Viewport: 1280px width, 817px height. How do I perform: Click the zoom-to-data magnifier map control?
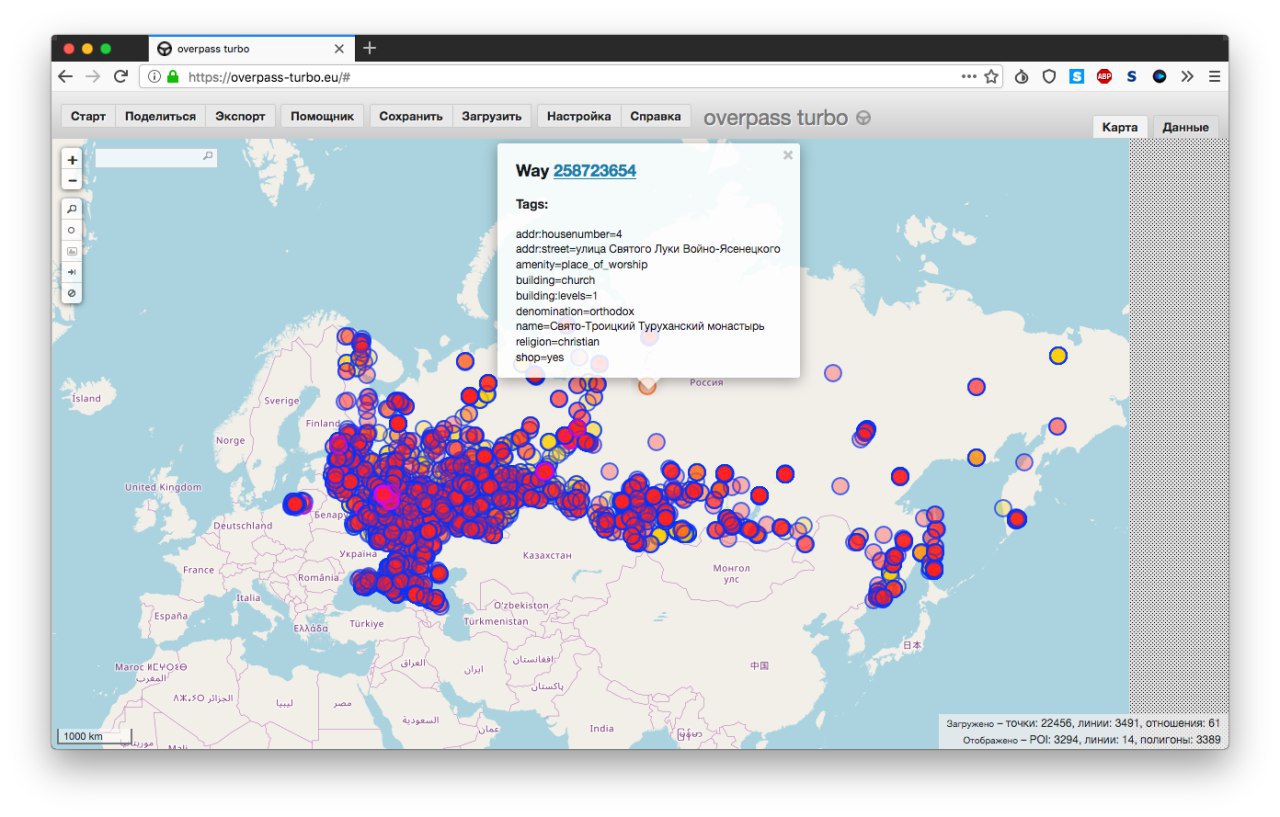coord(72,209)
